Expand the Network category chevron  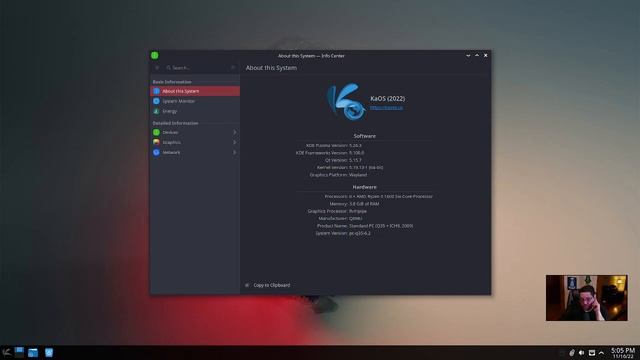(x=235, y=152)
